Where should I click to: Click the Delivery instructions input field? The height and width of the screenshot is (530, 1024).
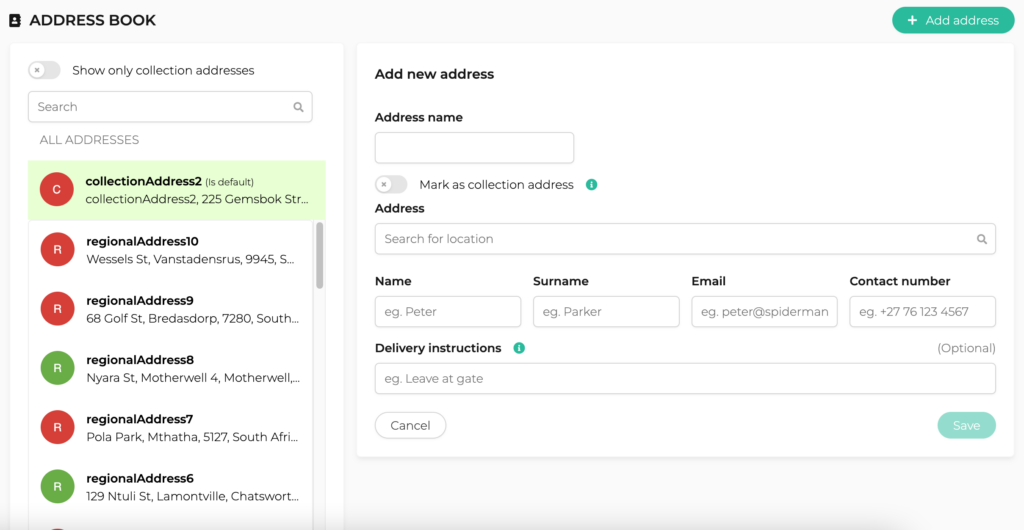[685, 379]
